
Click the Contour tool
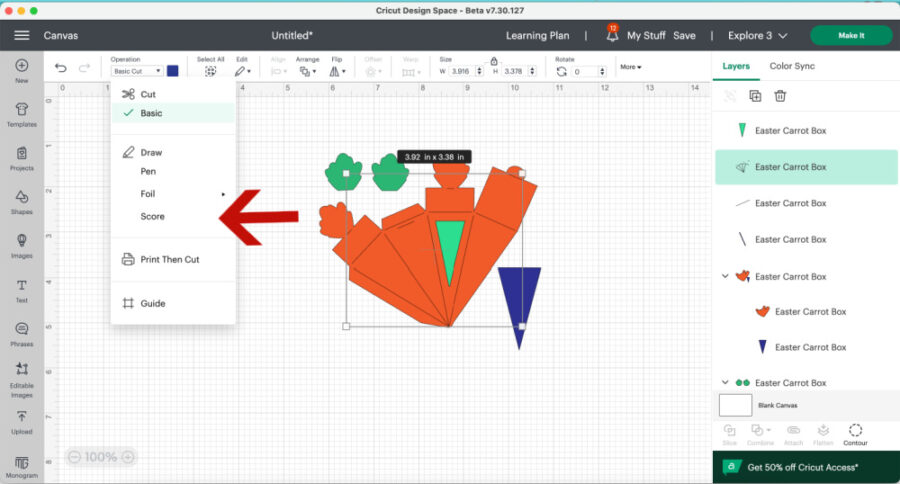(x=855, y=432)
